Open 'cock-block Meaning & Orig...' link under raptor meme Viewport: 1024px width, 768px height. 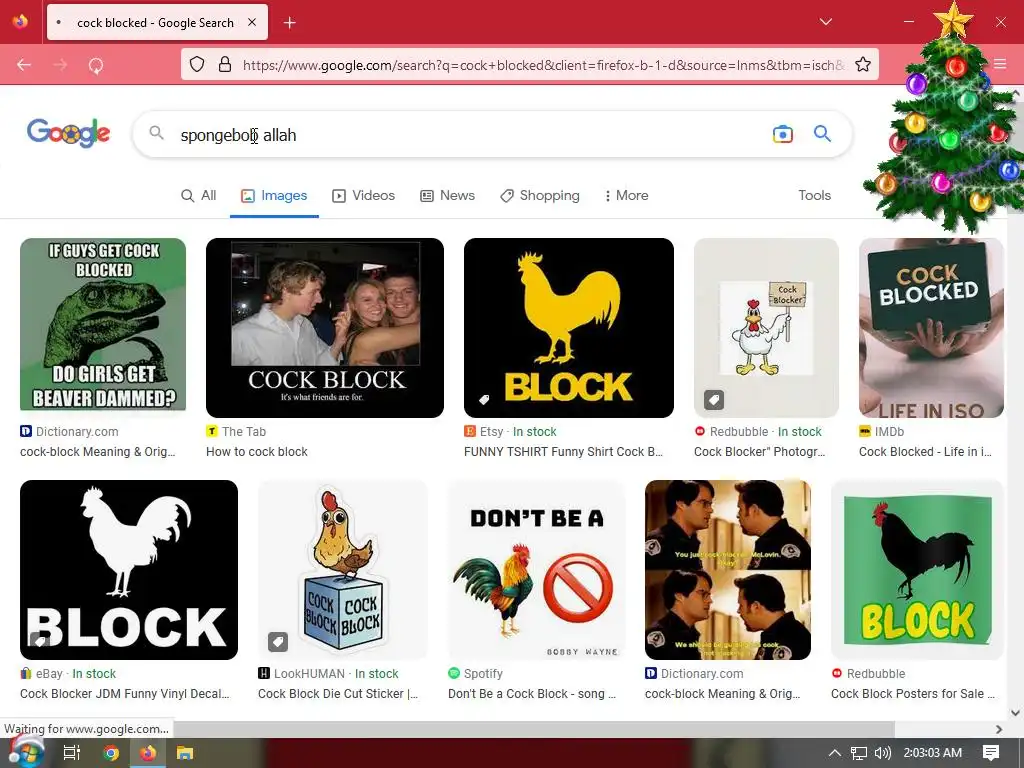pyautogui.click(x=98, y=452)
